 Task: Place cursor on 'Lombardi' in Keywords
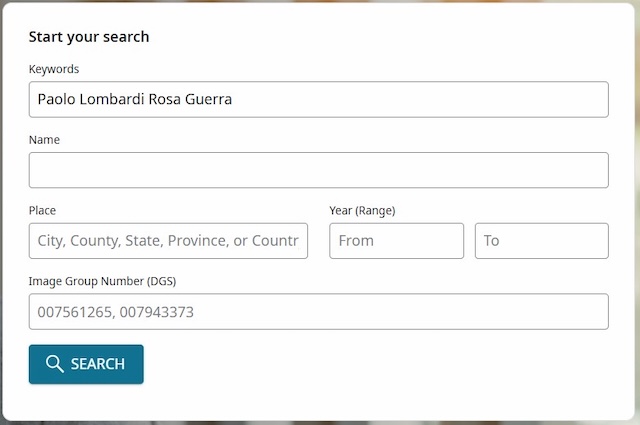[112, 99]
